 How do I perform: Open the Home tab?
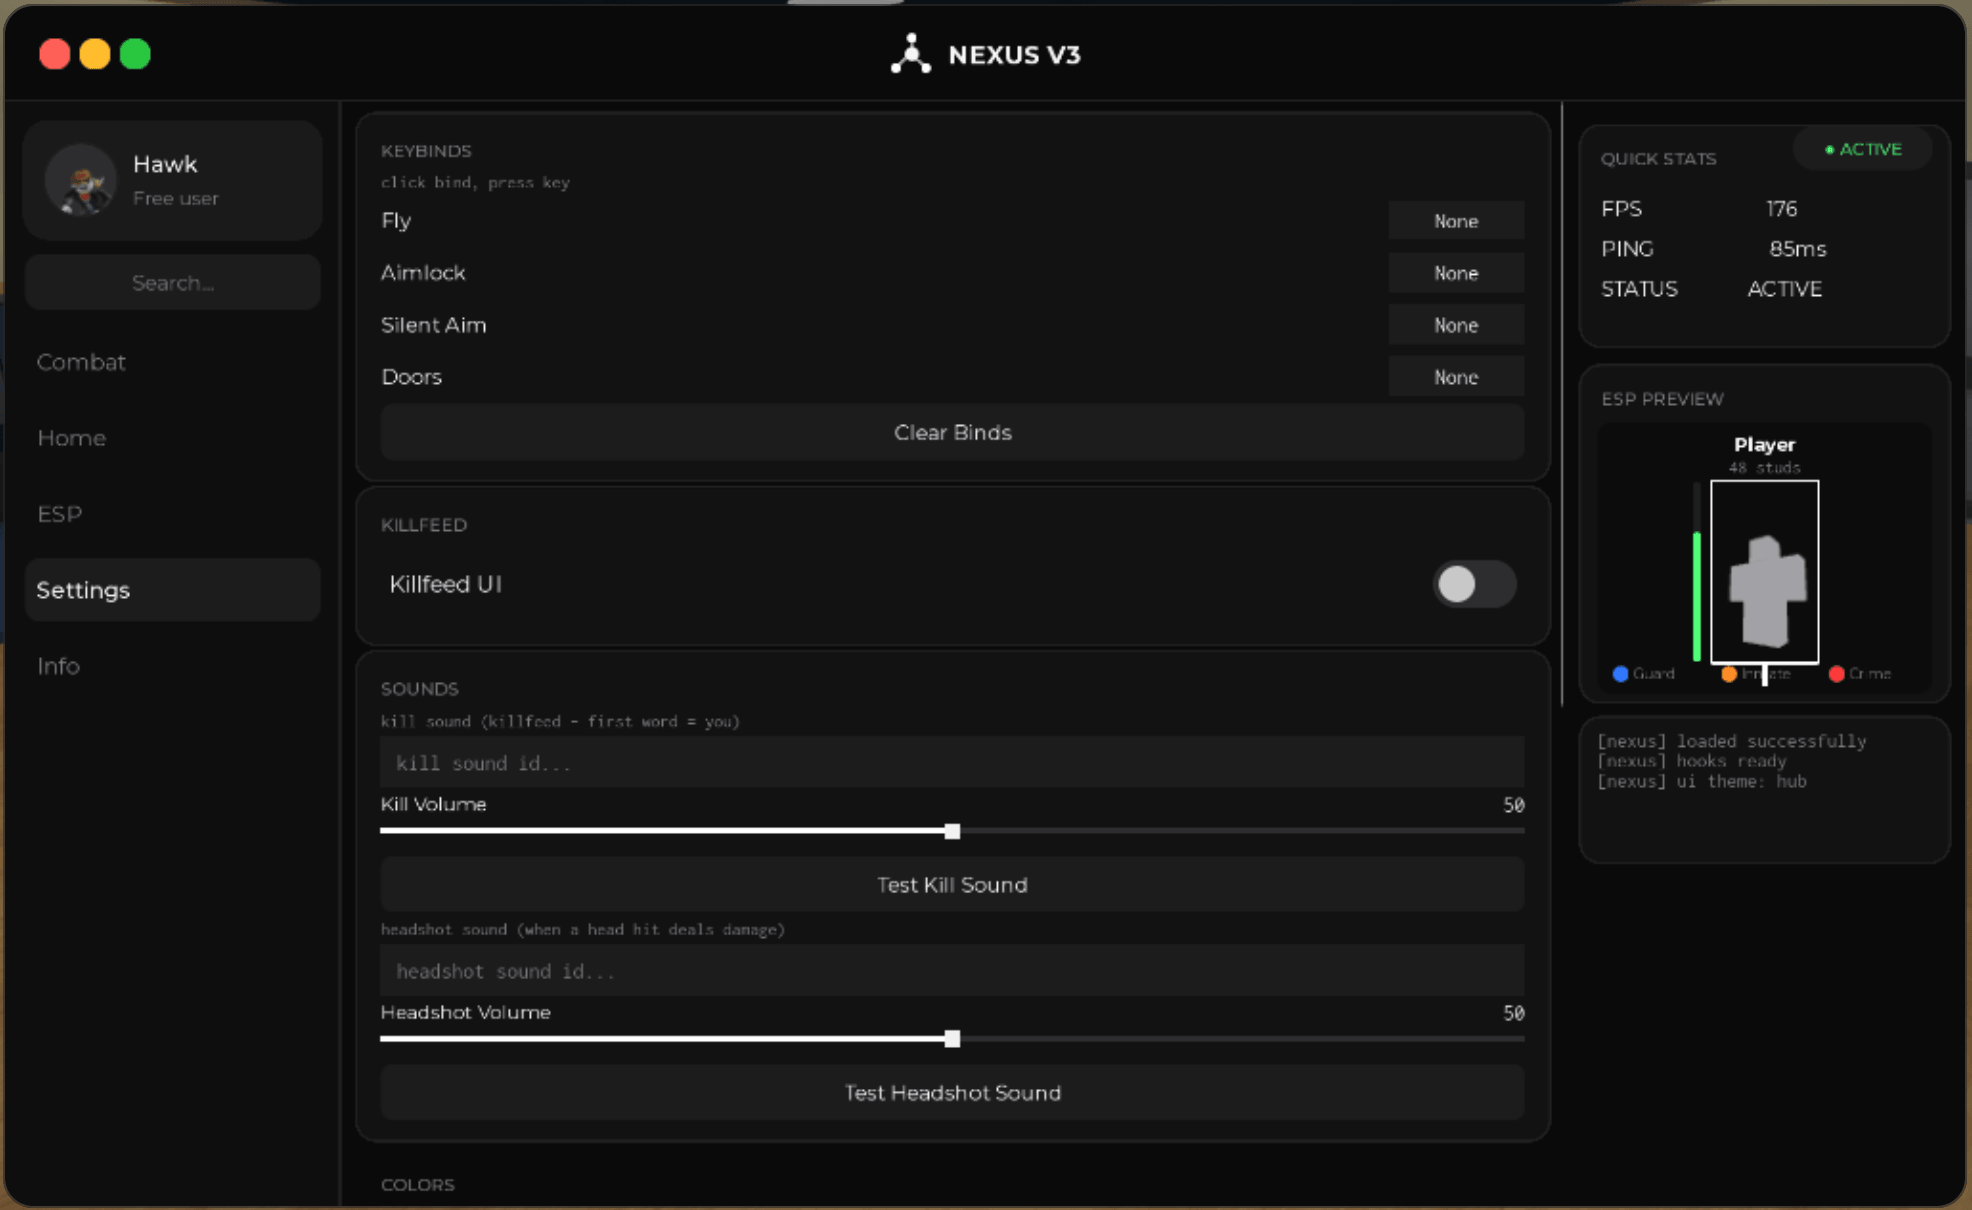pos(172,438)
